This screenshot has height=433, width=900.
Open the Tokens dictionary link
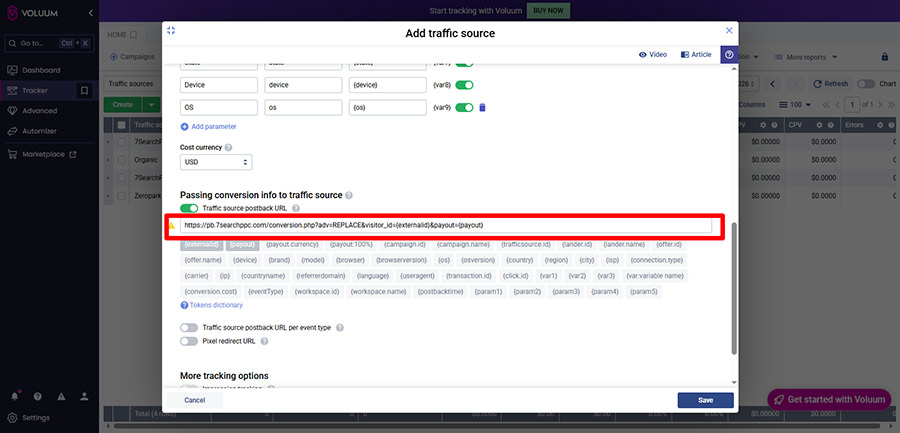coord(215,305)
